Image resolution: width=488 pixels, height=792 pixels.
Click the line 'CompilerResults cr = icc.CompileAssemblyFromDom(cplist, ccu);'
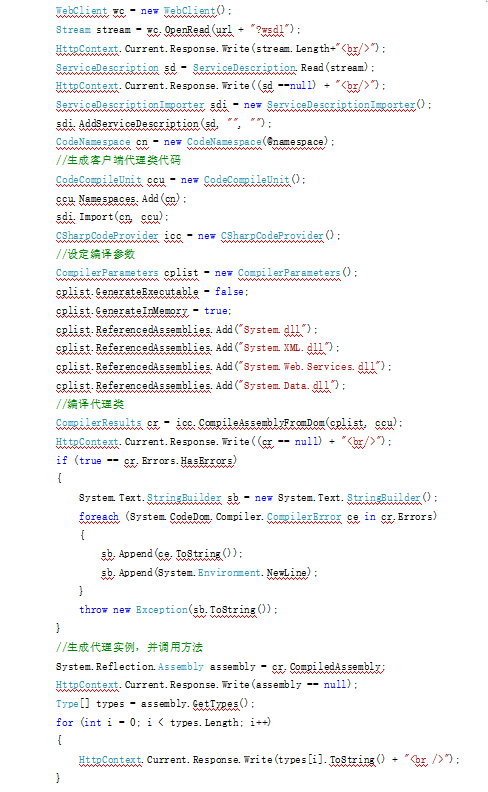point(229,423)
